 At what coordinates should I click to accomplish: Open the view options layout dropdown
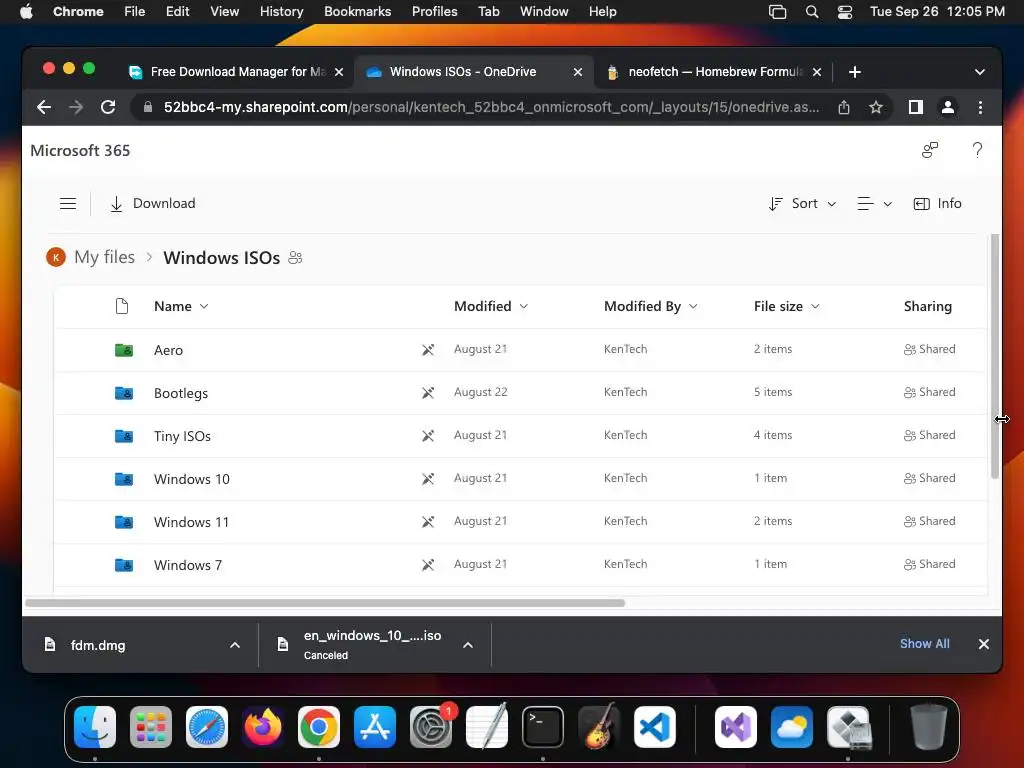coord(874,204)
